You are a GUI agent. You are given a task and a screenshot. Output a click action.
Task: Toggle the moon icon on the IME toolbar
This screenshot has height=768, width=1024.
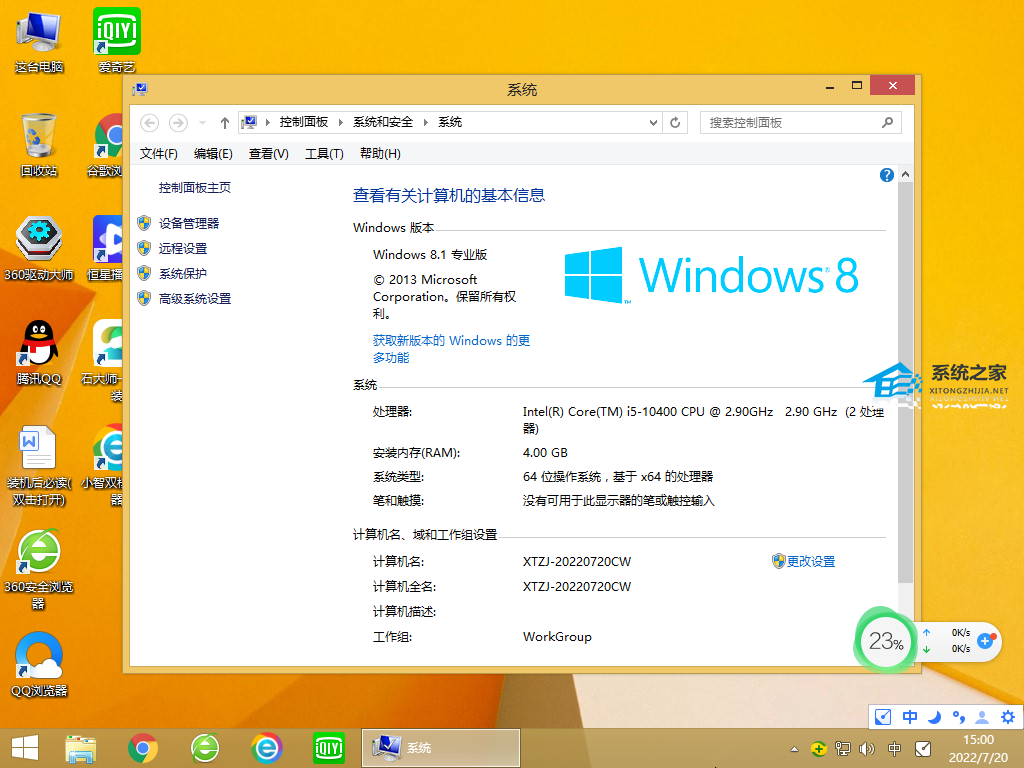click(x=934, y=717)
